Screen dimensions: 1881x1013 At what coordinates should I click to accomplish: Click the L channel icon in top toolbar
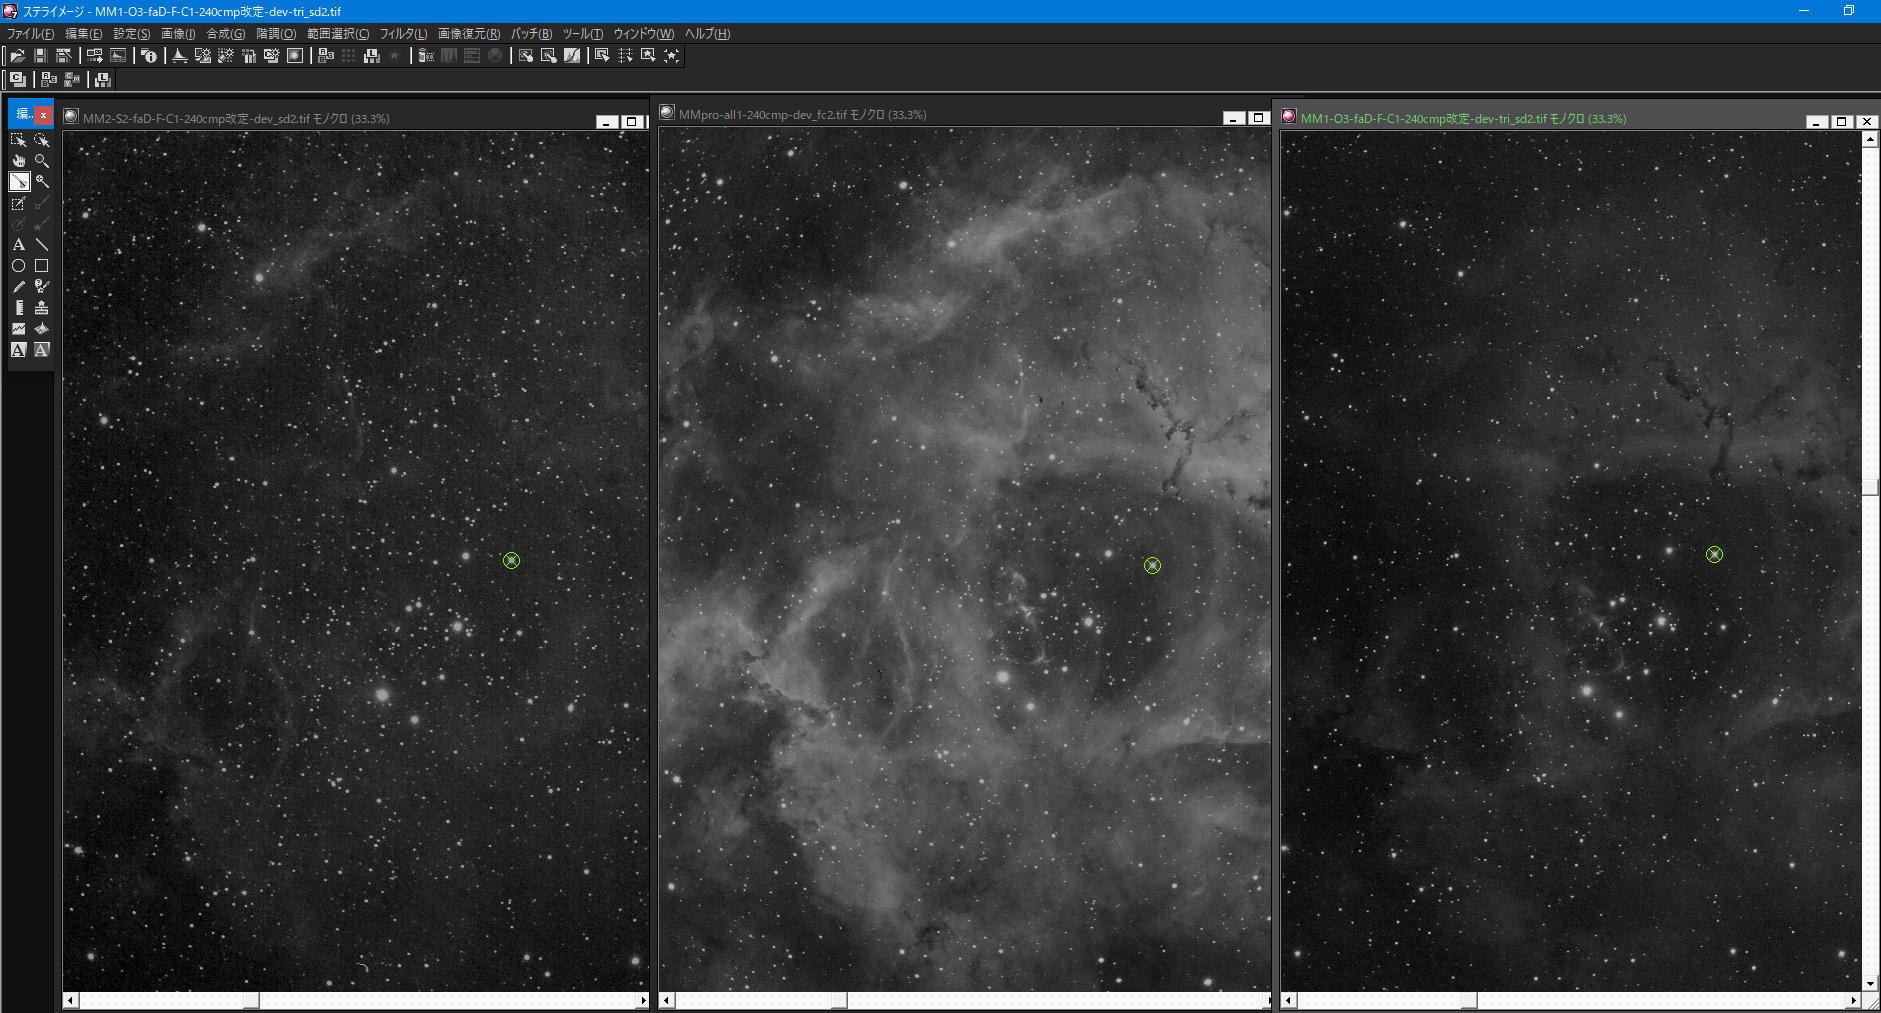pyautogui.click(x=371, y=56)
